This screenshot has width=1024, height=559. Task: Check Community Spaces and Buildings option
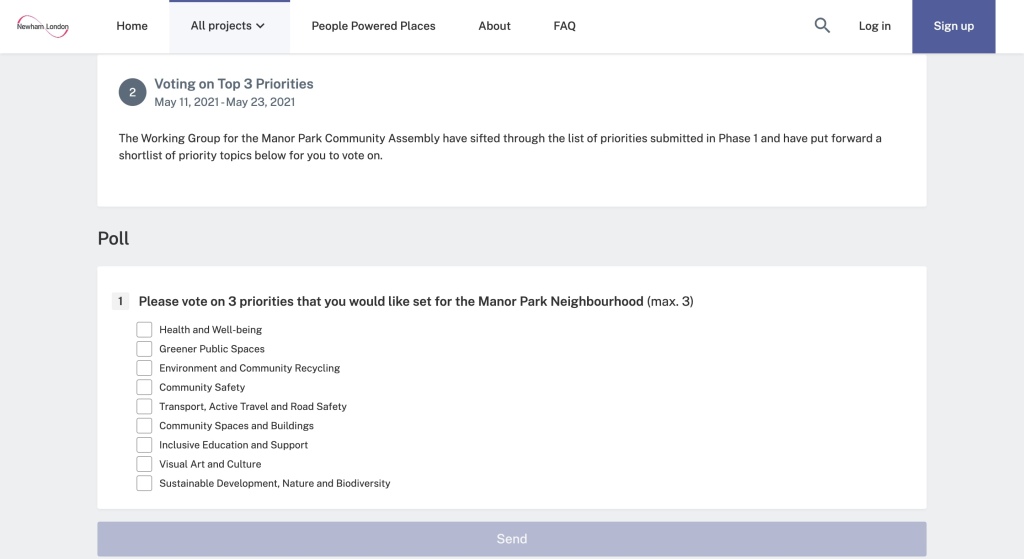pos(144,426)
